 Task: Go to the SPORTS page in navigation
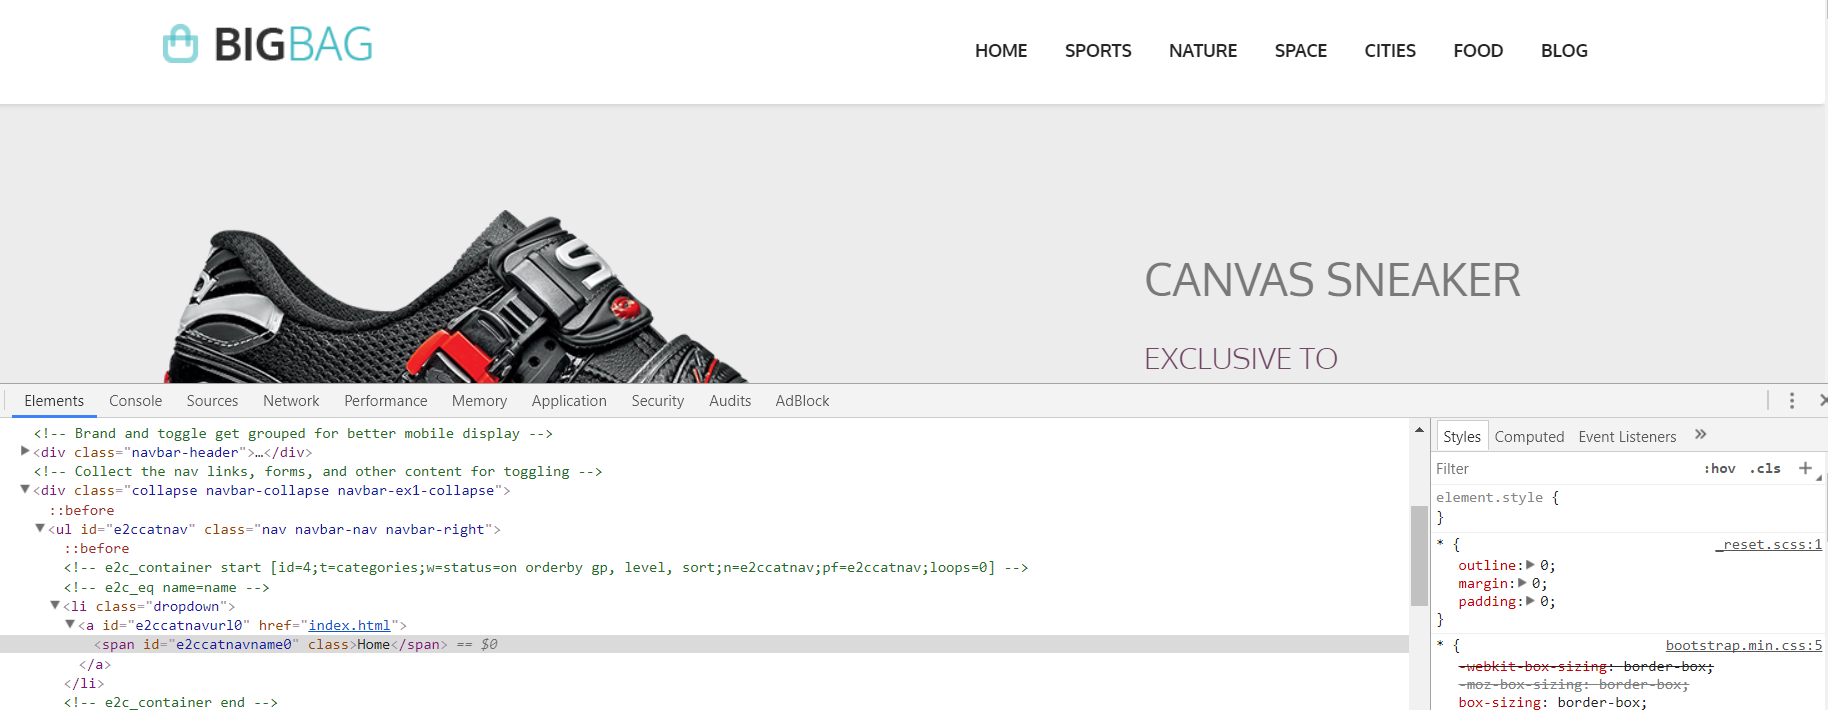pos(1098,51)
